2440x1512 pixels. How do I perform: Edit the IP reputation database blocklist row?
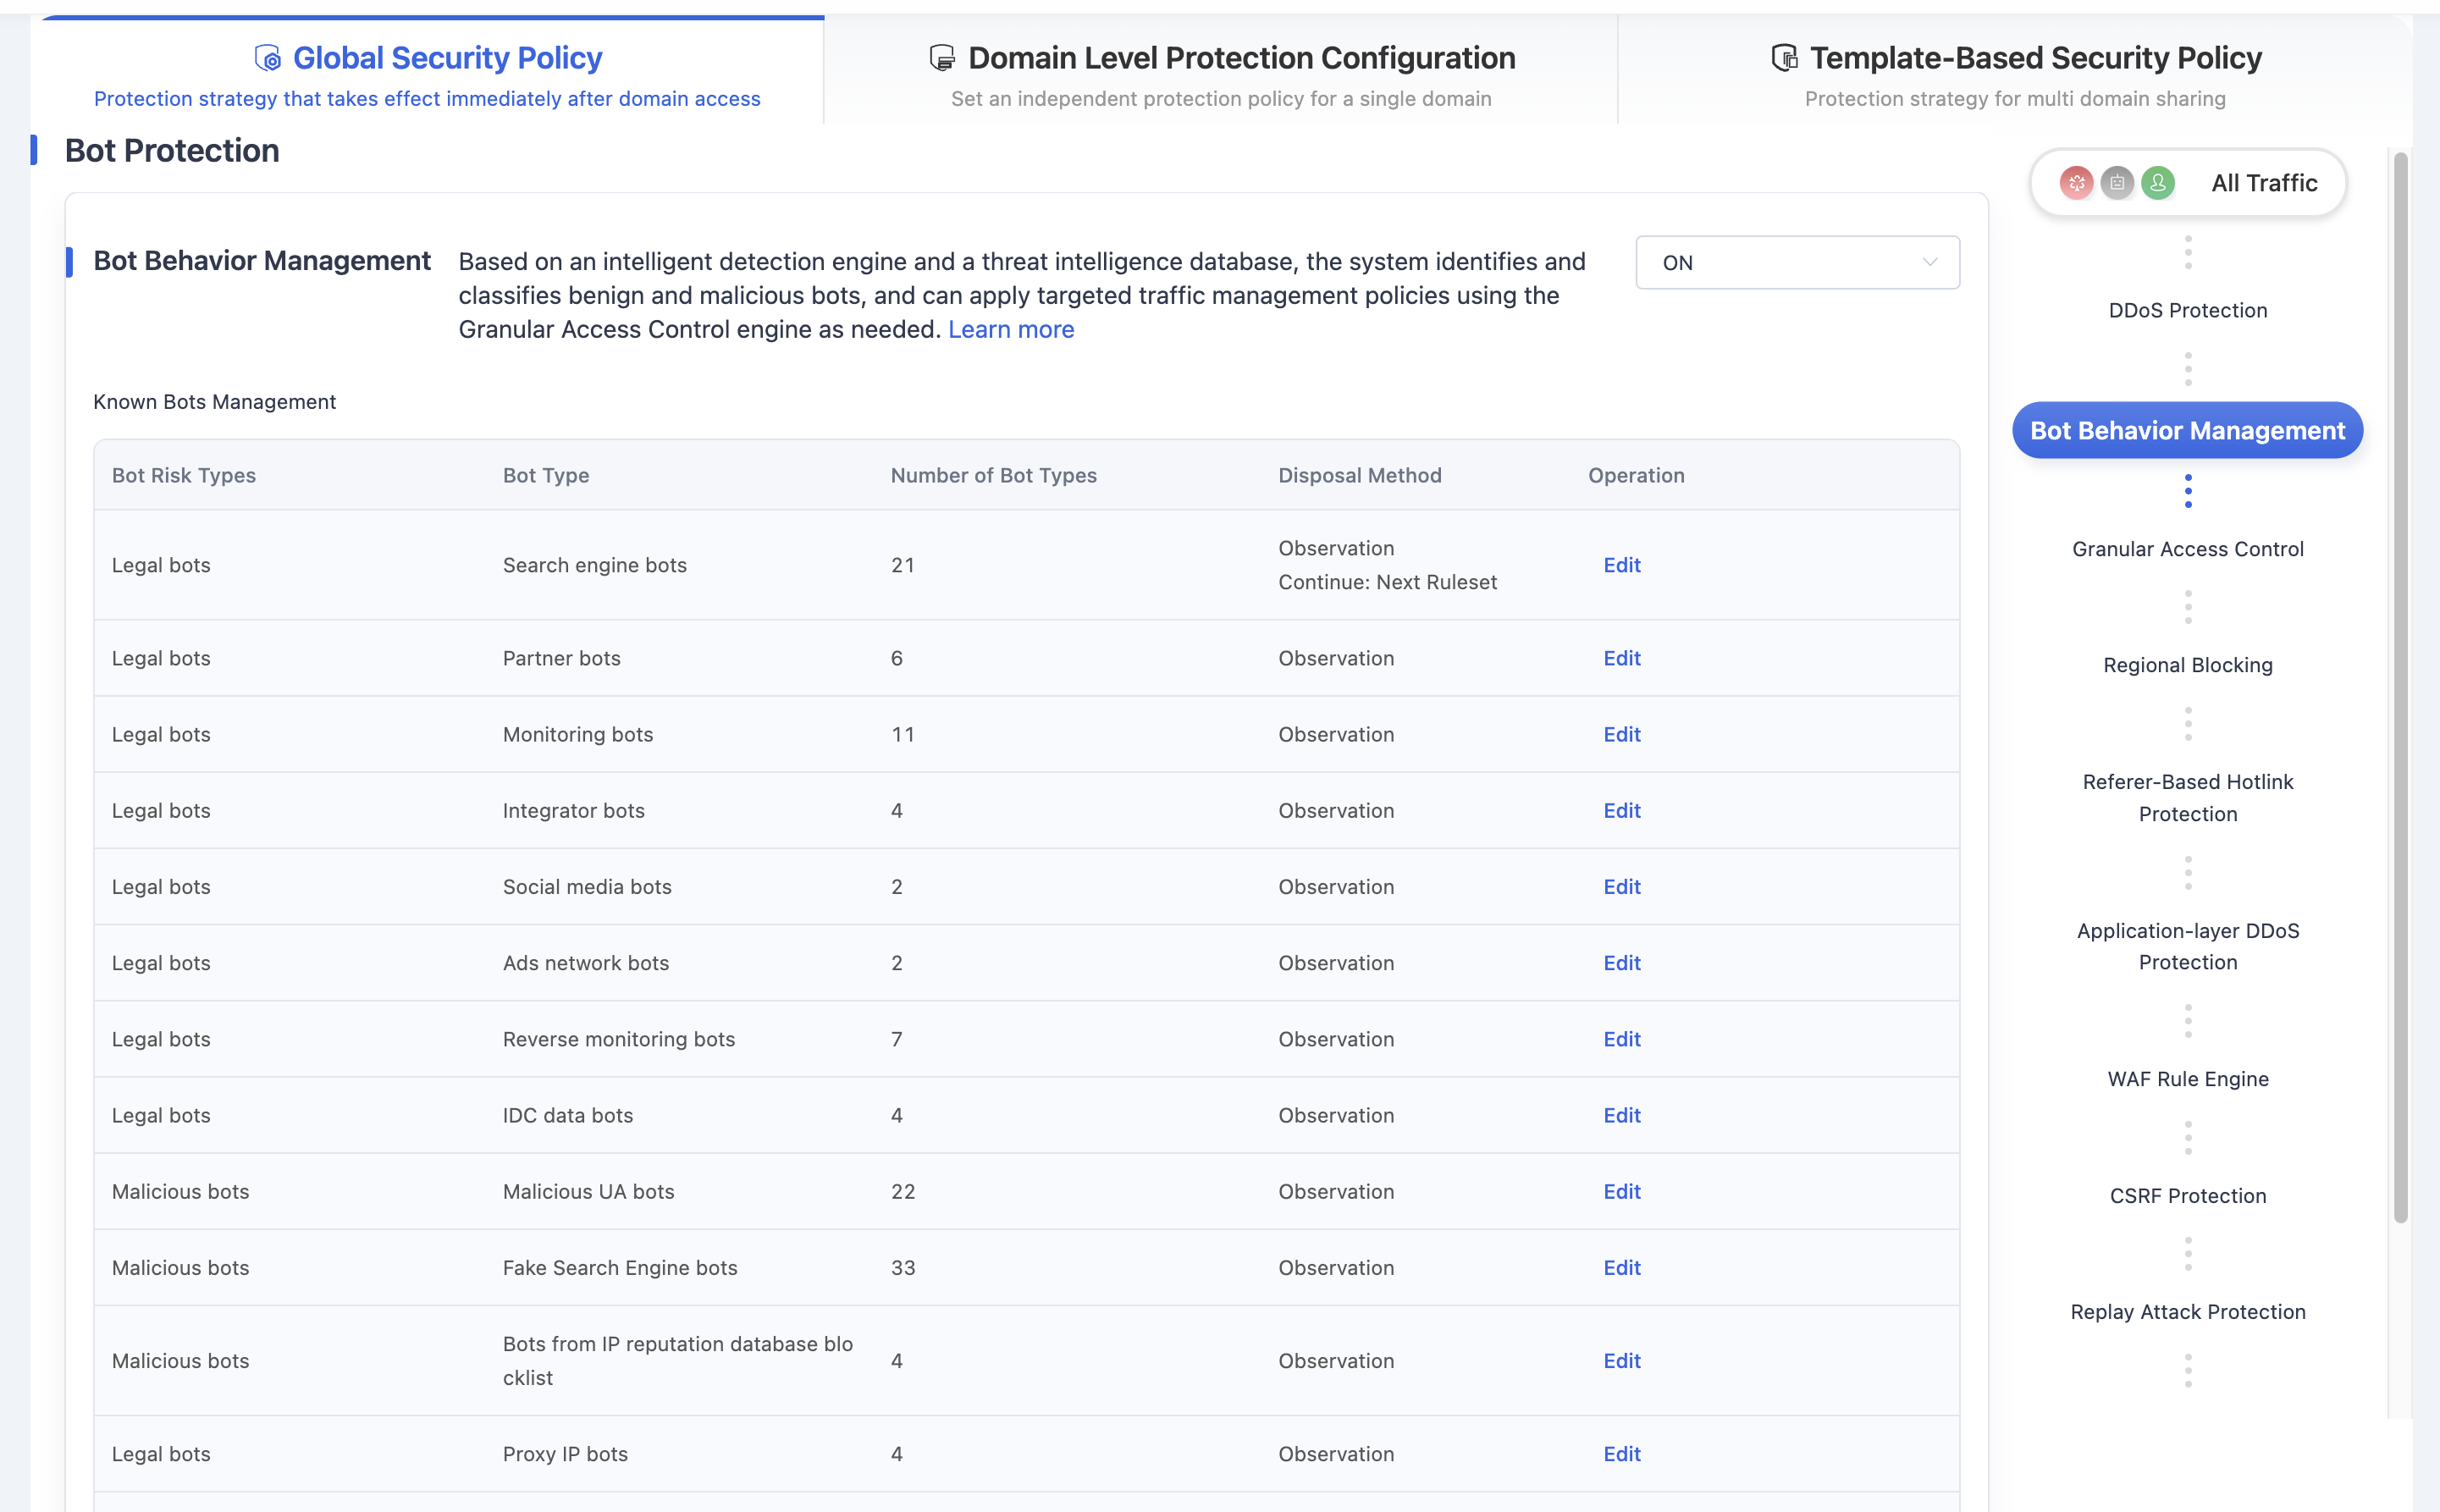1622,1360
